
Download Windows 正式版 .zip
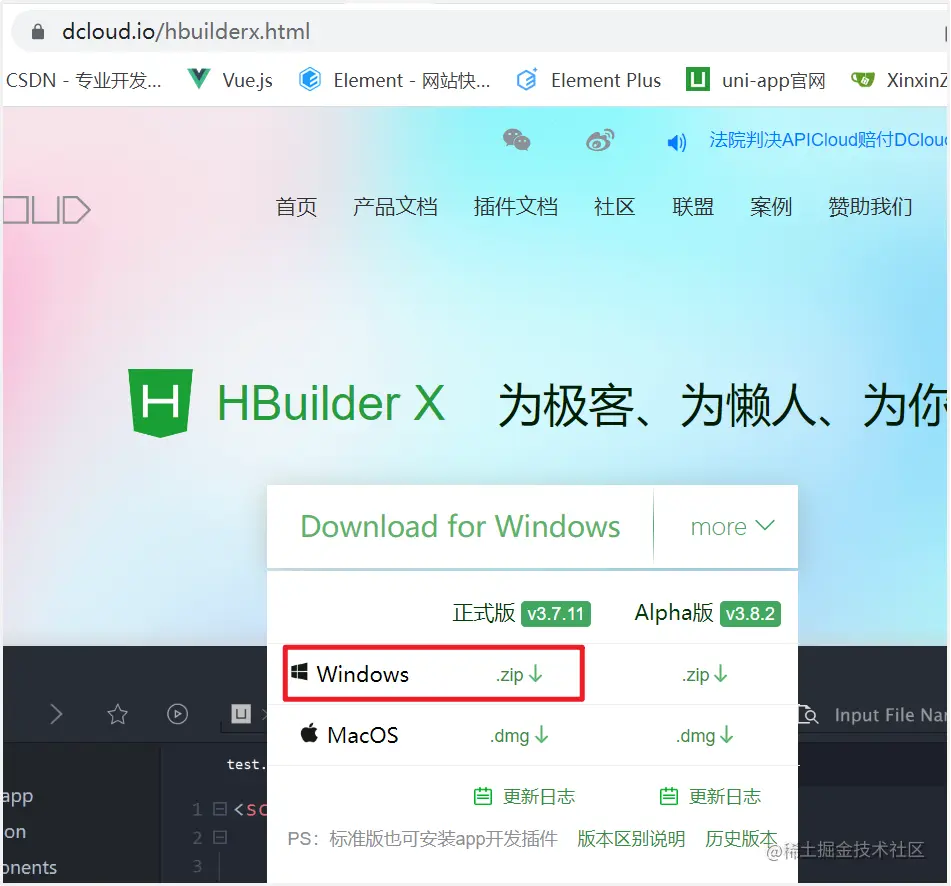tap(519, 674)
